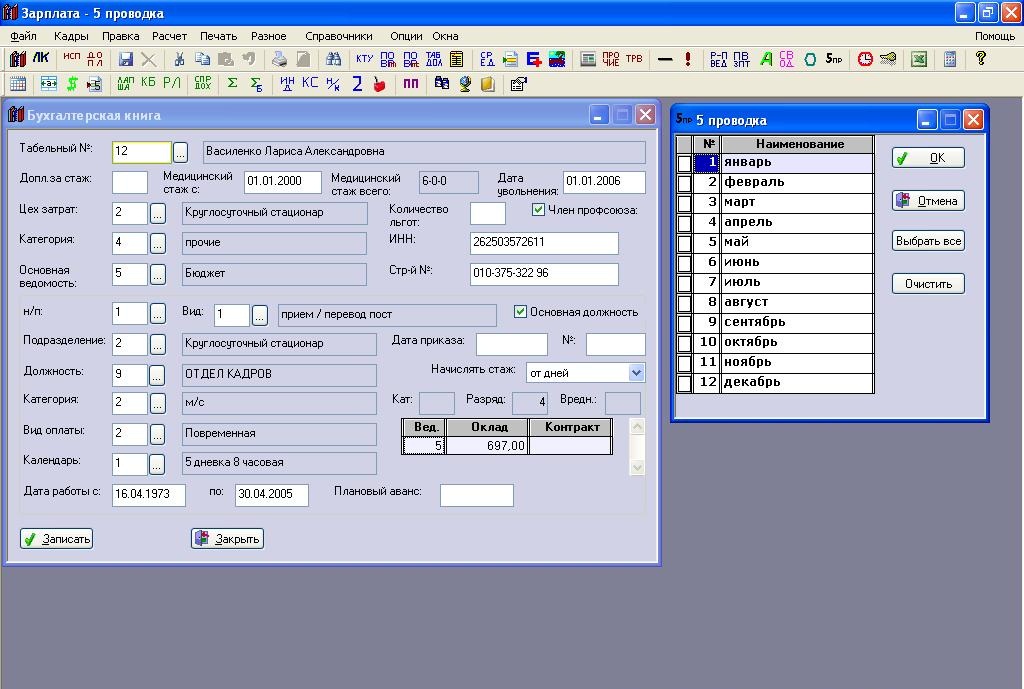
Task: Expand the Начислять стаж dropdown
Action: 637,372
